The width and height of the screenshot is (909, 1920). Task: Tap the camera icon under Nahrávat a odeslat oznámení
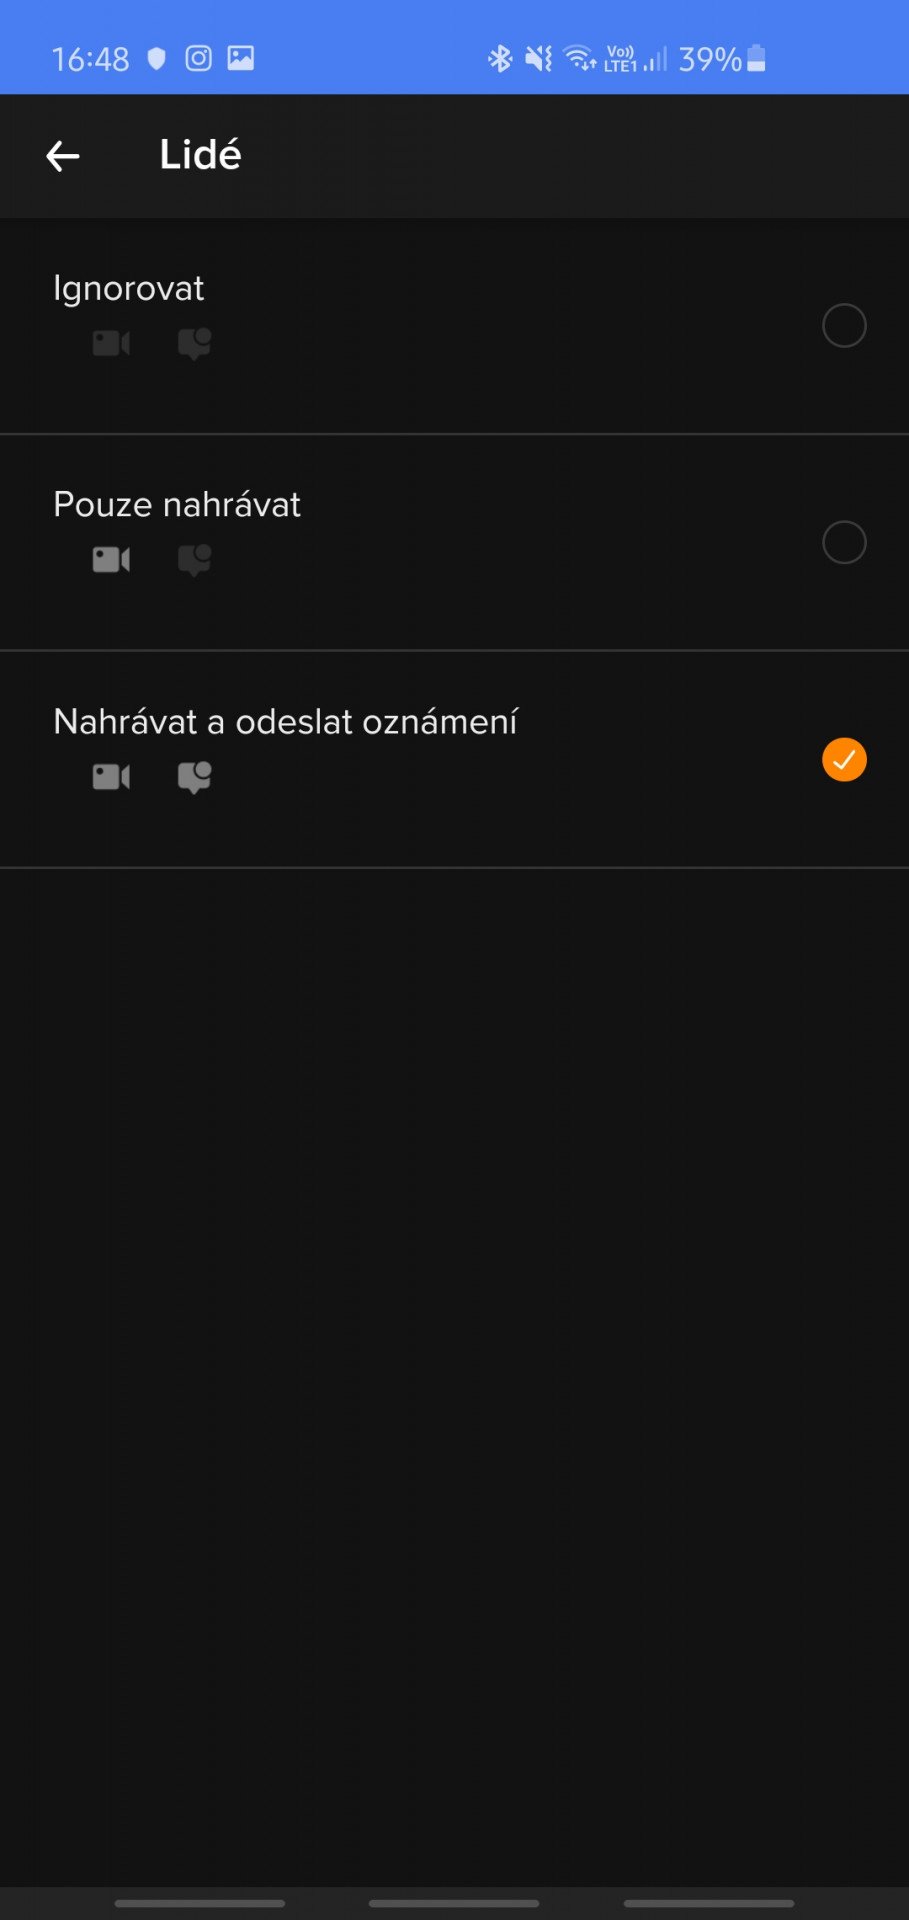(x=111, y=777)
